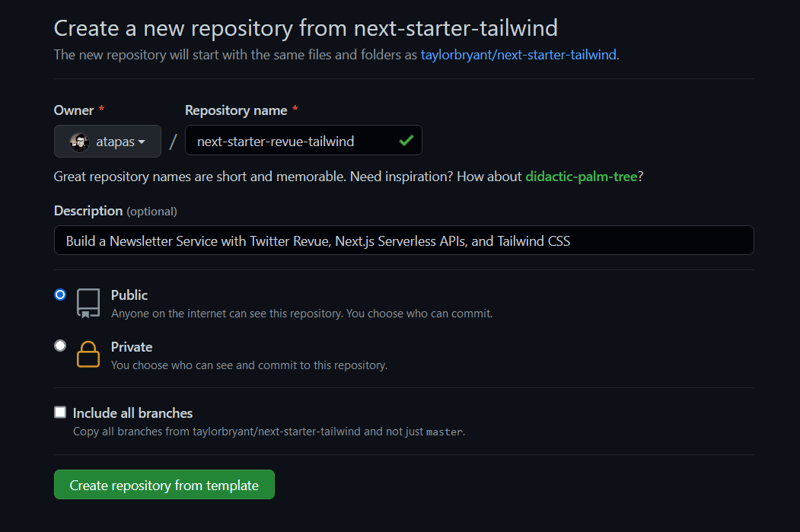
Task: Click the private repository lock icon
Action: click(88, 354)
